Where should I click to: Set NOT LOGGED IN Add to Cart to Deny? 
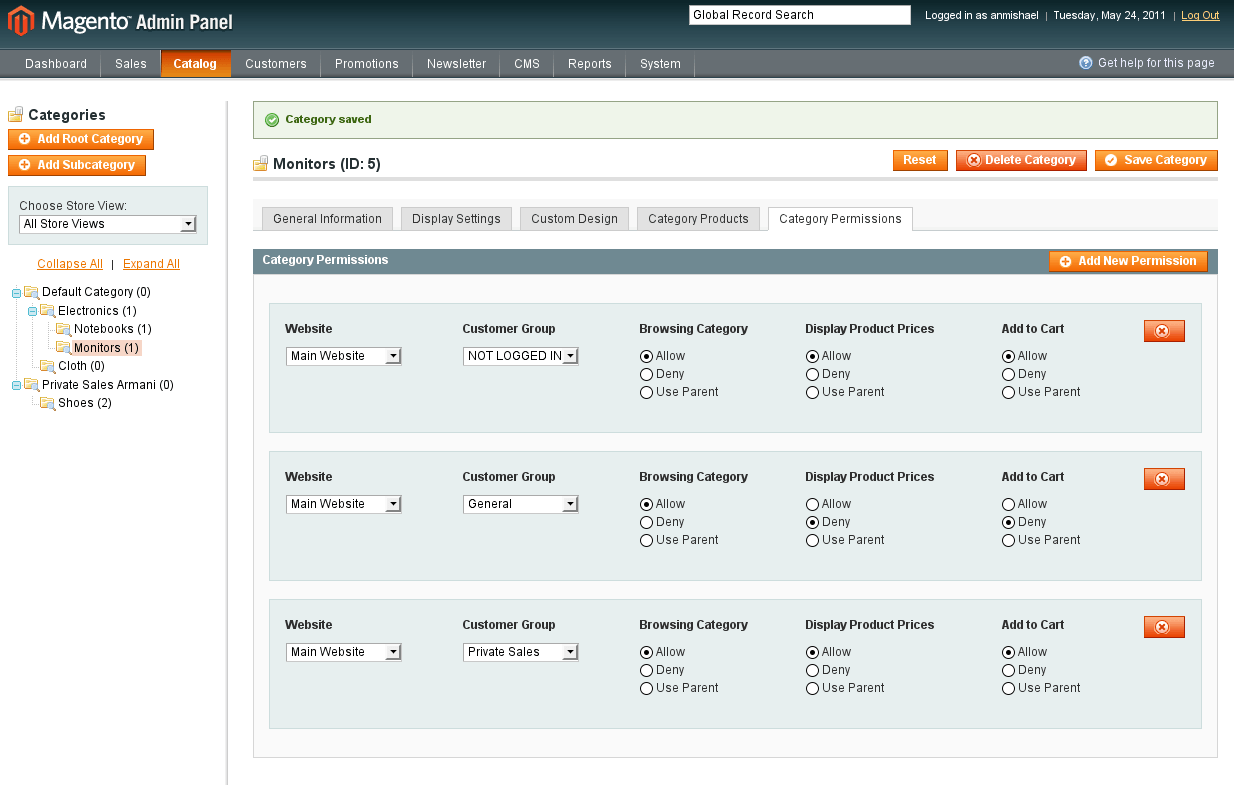click(1008, 374)
